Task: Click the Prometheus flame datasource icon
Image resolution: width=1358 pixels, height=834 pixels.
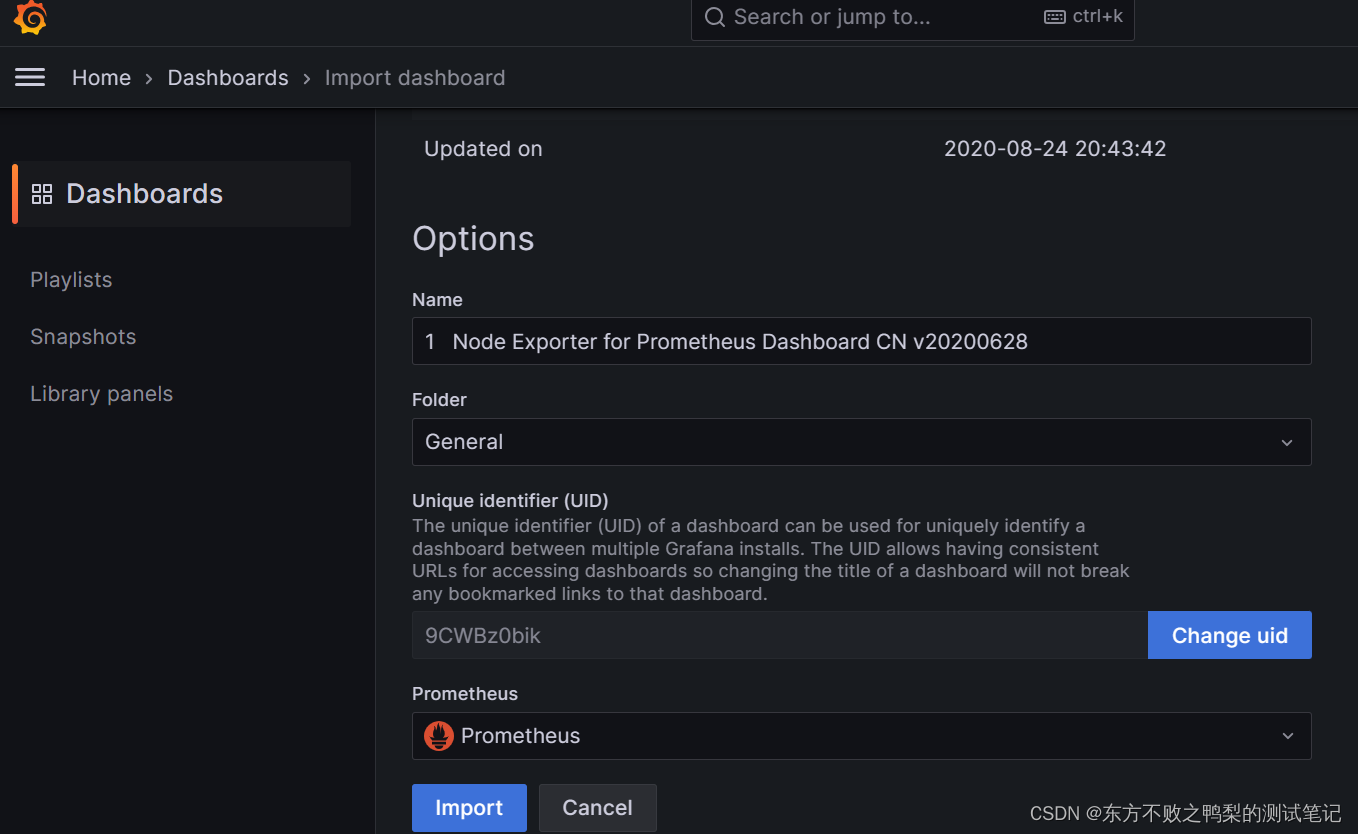Action: click(438, 736)
